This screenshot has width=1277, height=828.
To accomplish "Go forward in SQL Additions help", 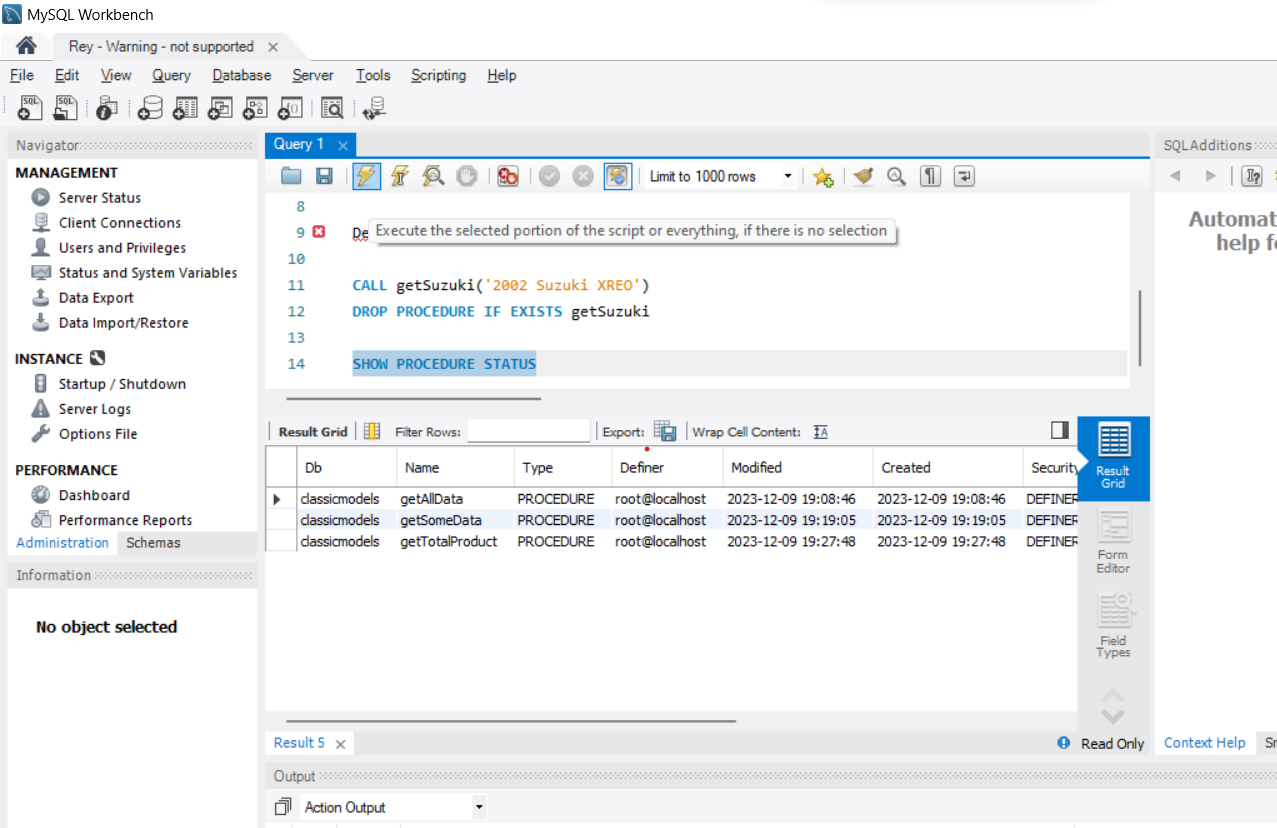I will coord(1210,176).
